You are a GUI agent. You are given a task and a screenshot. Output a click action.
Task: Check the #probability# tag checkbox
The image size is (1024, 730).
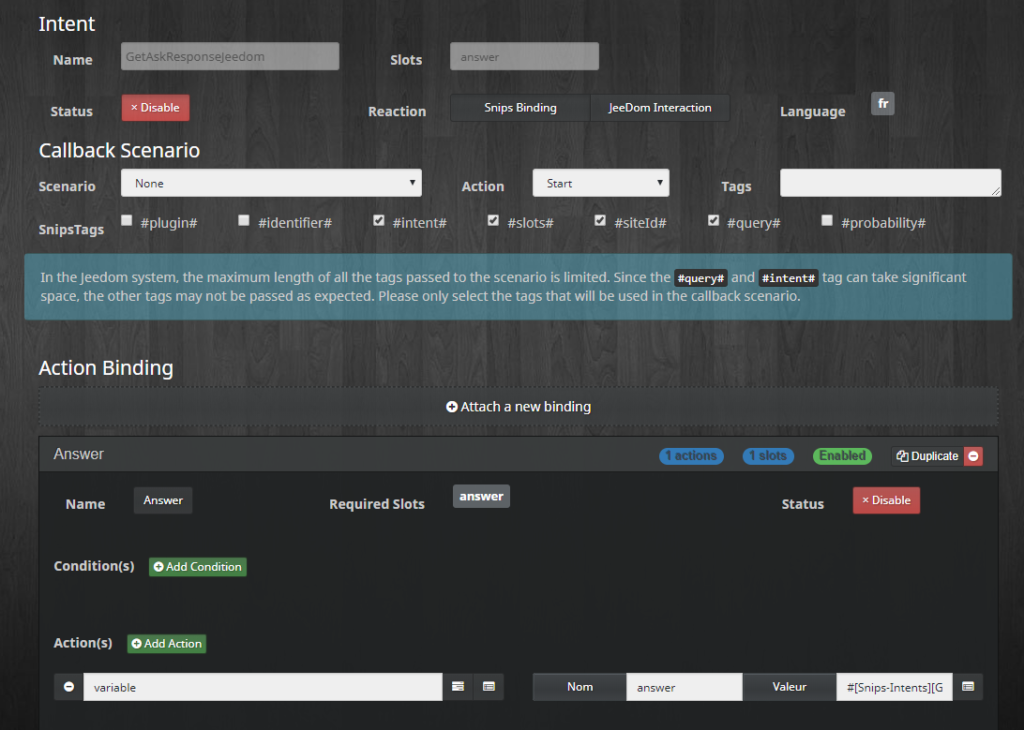pos(827,221)
